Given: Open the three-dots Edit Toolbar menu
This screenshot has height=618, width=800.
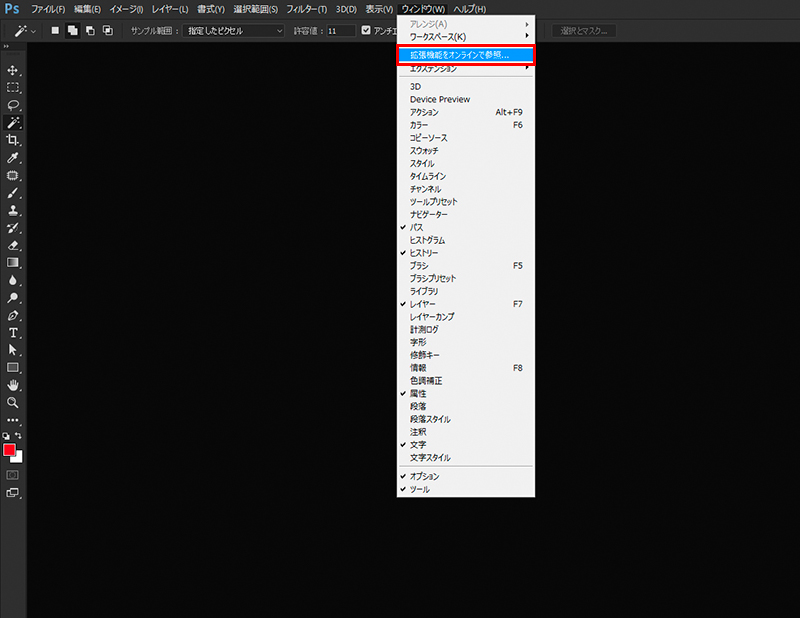Looking at the screenshot, I should tap(13, 420).
